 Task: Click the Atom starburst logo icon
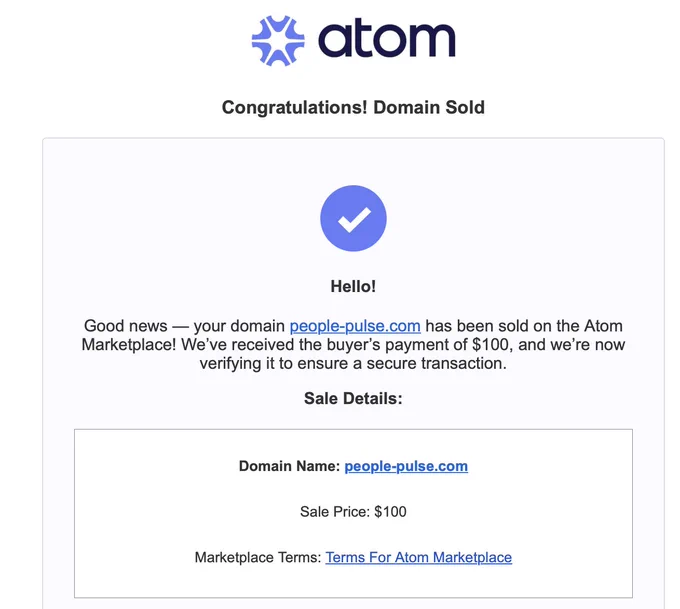tap(278, 40)
